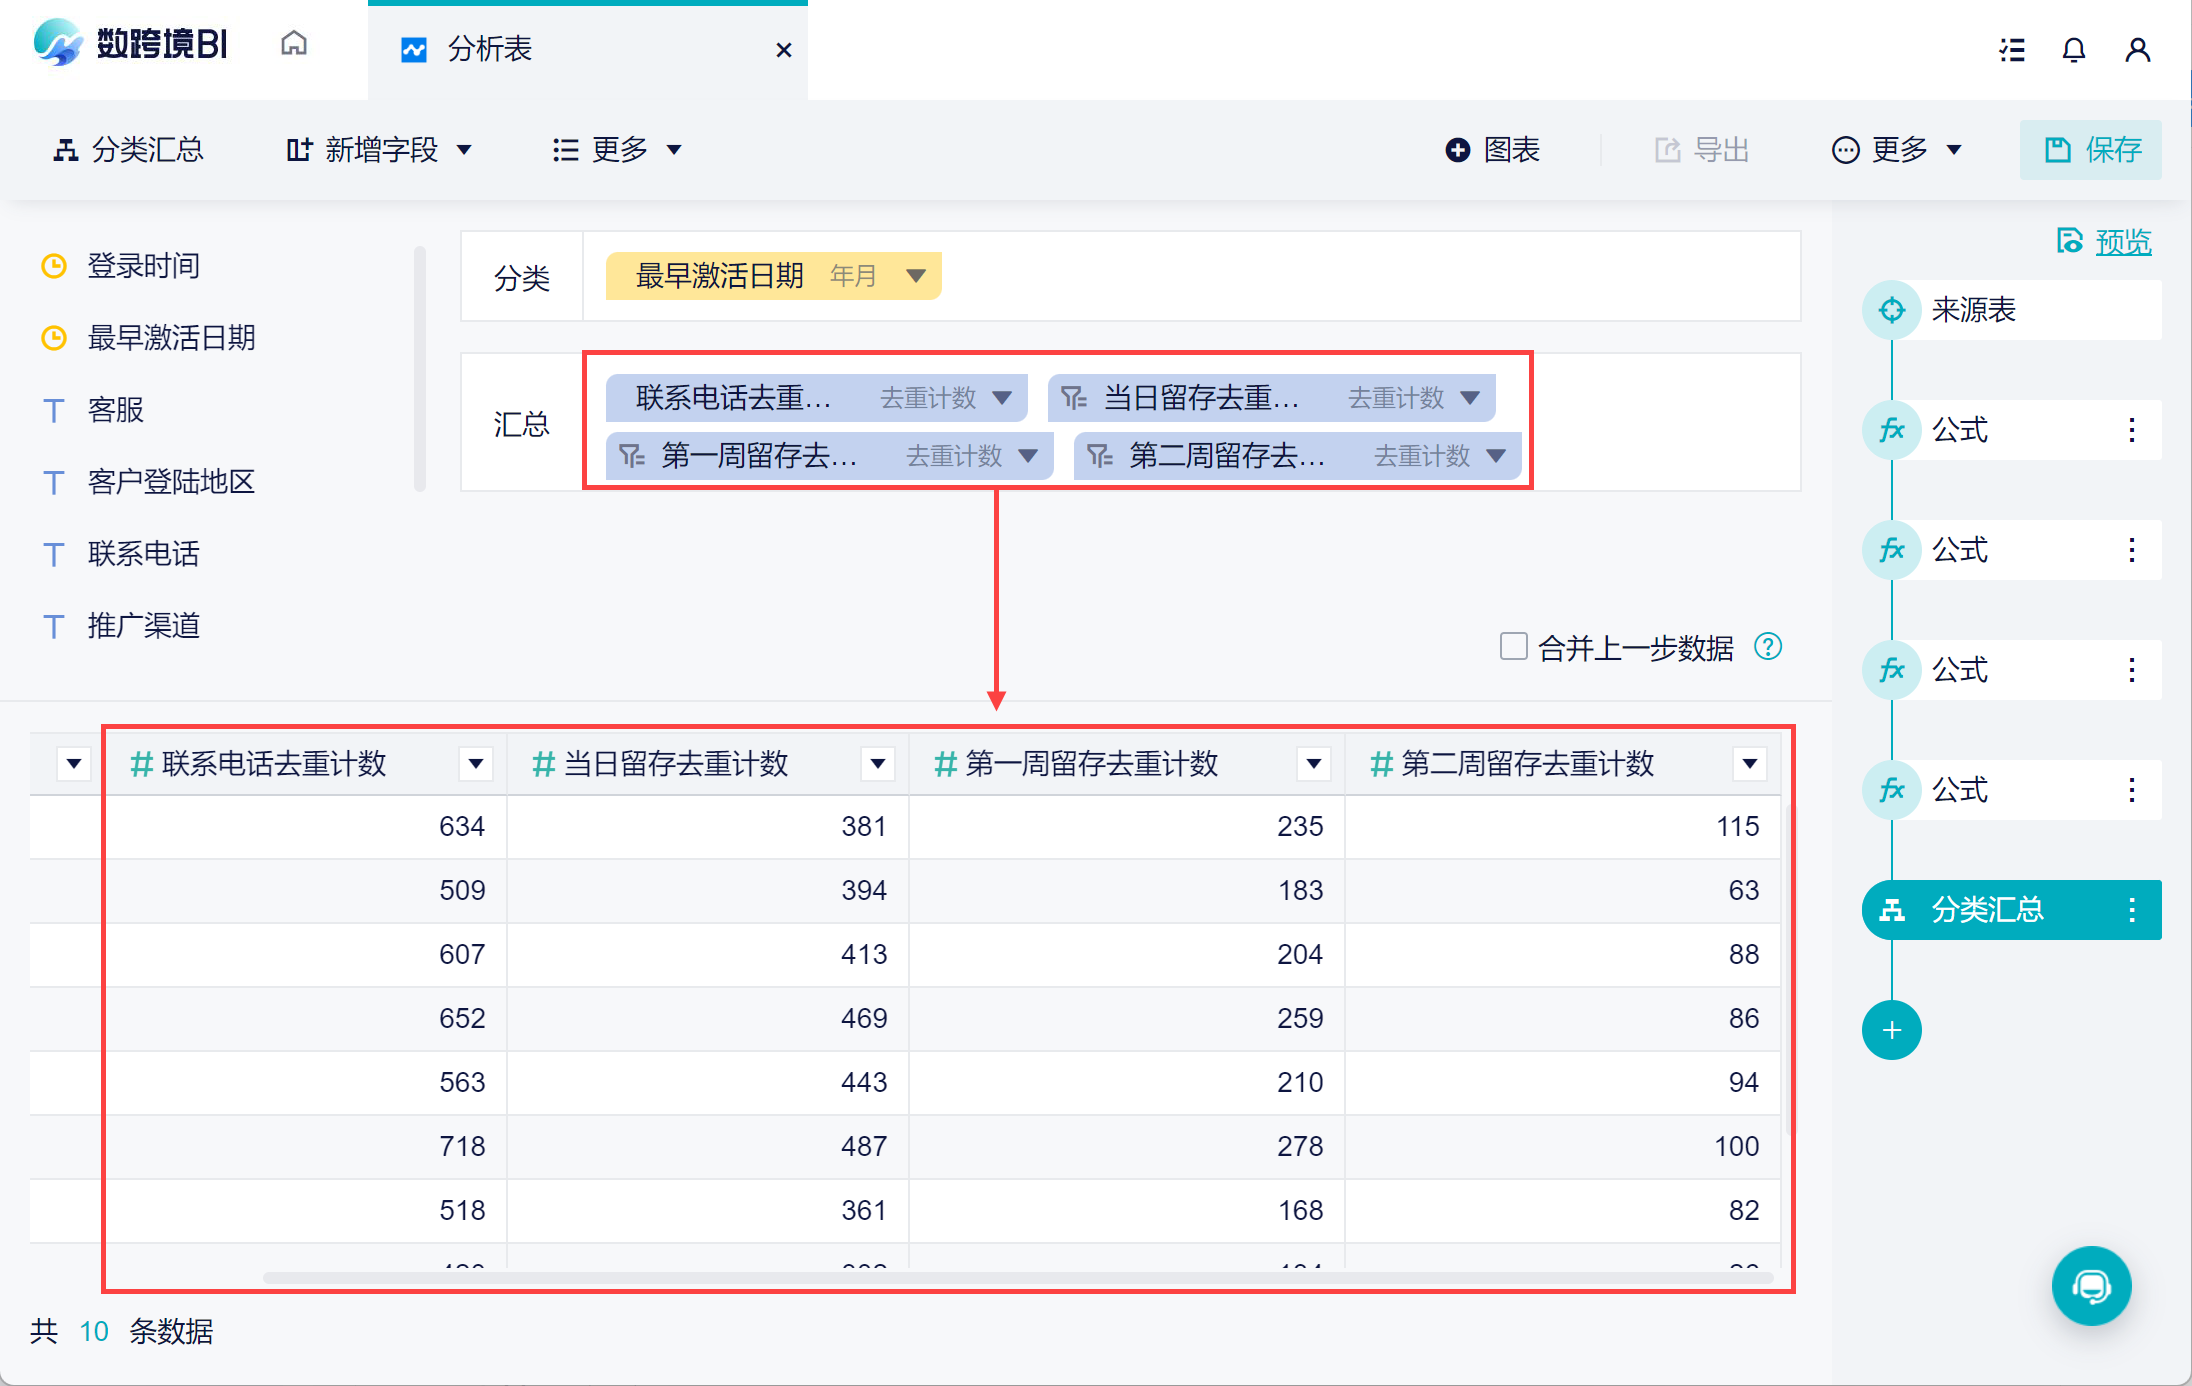Click the task list icon top right
2192x1386 pixels.
click(x=2012, y=49)
